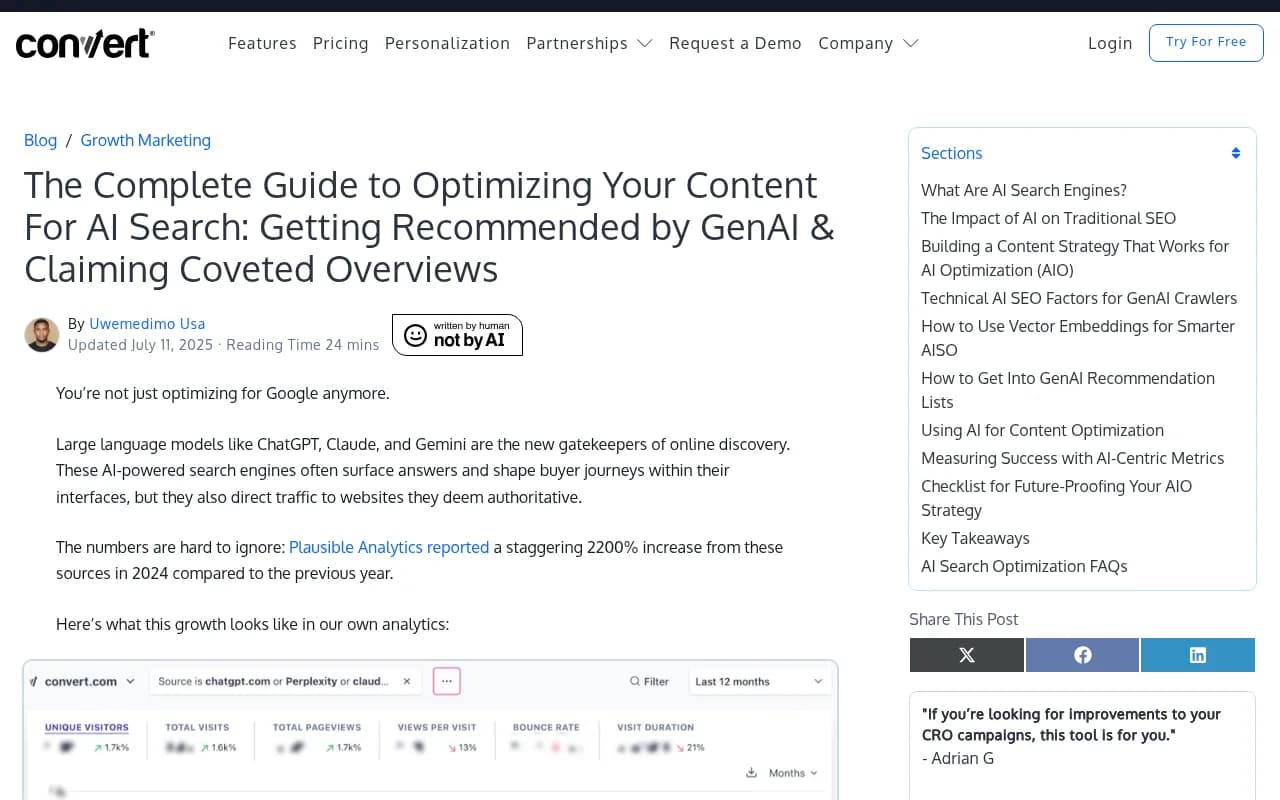Click the download icon on the analytics chart
Viewport: 1280px width, 800px height.
[751, 772]
